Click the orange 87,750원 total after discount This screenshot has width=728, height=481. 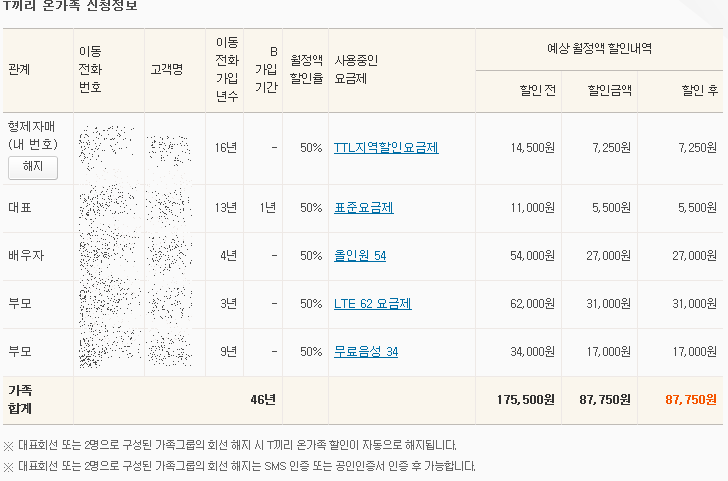pyautogui.click(x=691, y=400)
